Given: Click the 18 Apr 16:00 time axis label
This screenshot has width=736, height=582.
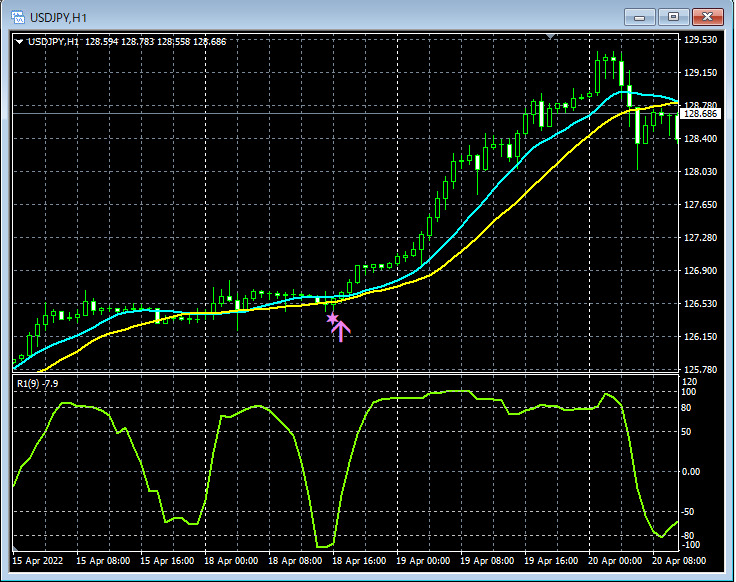Looking at the screenshot, I should 359,561.
